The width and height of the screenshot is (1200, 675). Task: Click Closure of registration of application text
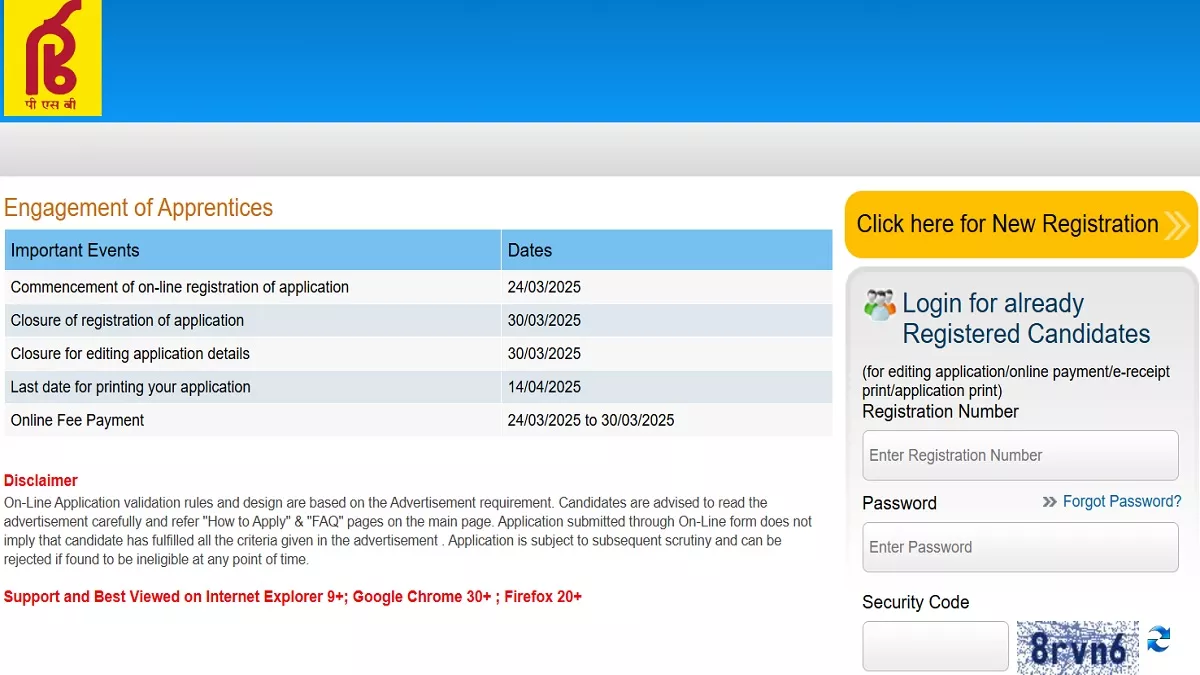pyautogui.click(x=127, y=320)
